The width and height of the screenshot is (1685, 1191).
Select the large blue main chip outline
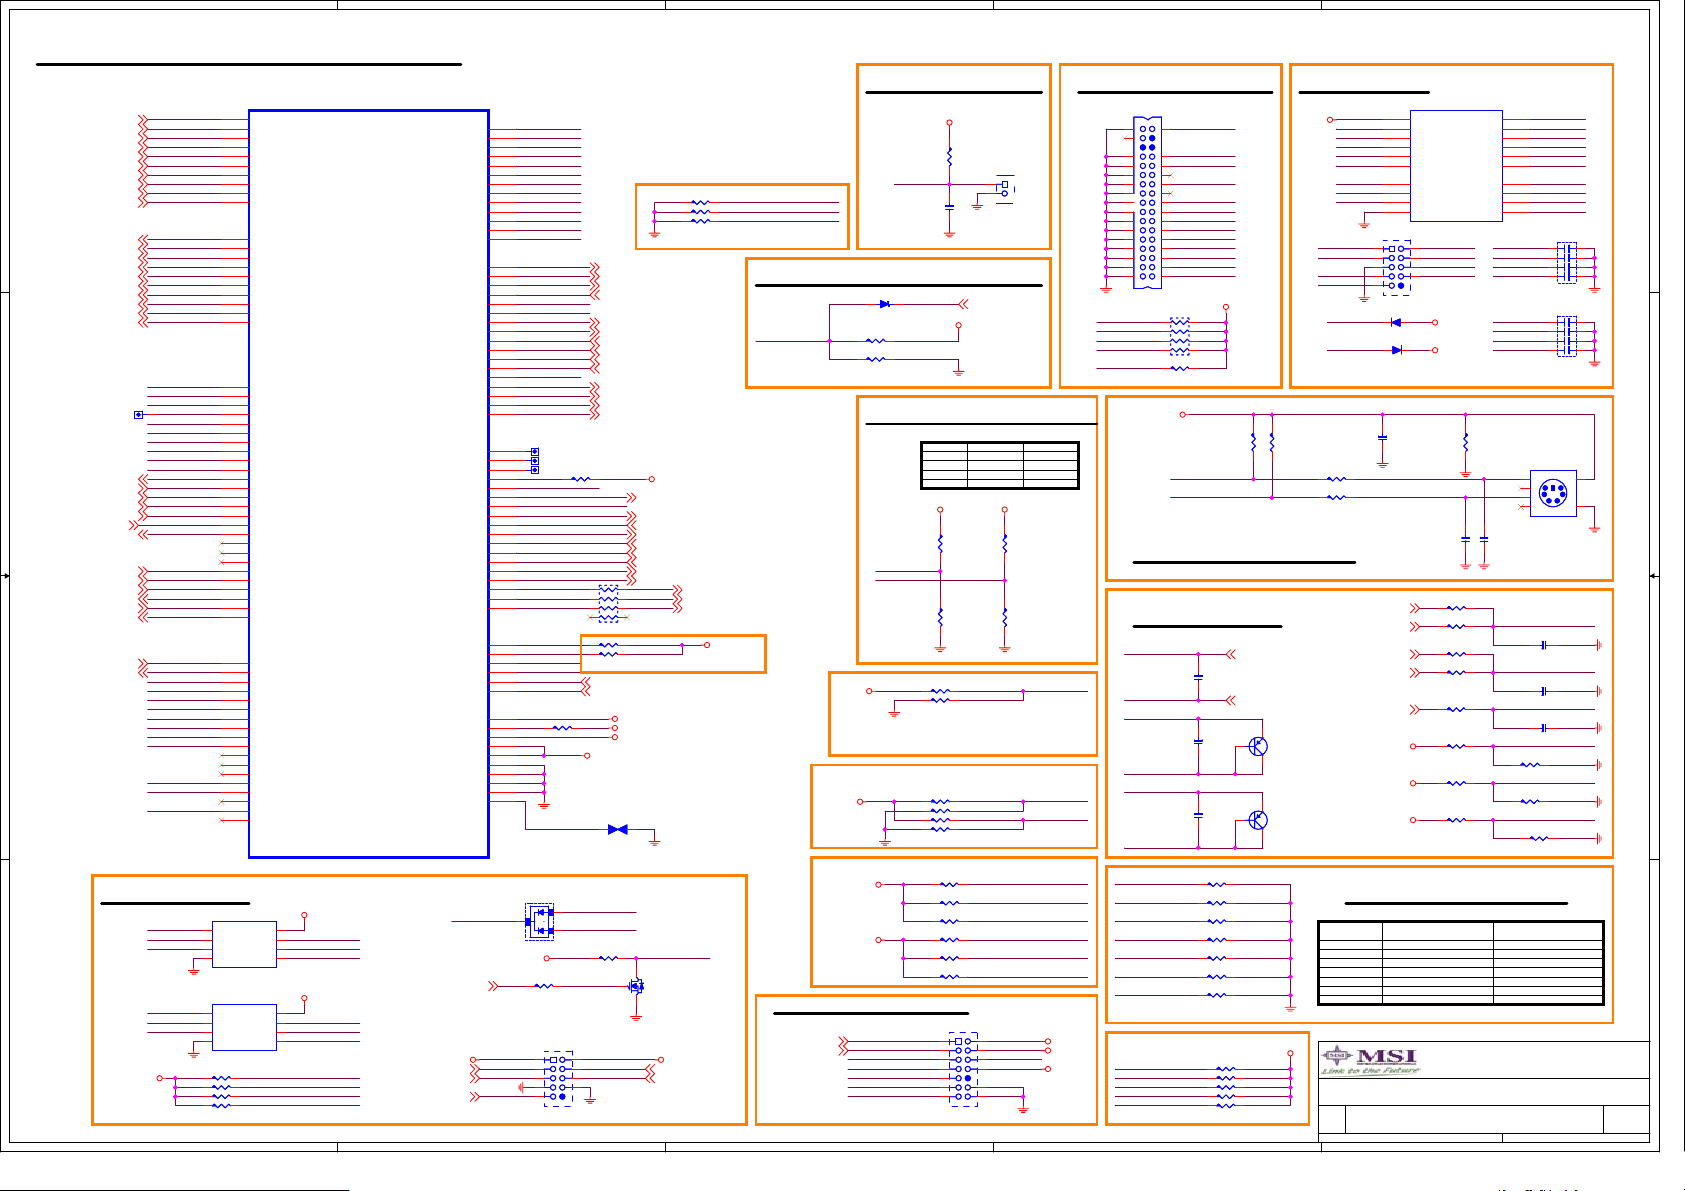pyautogui.click(x=368, y=483)
